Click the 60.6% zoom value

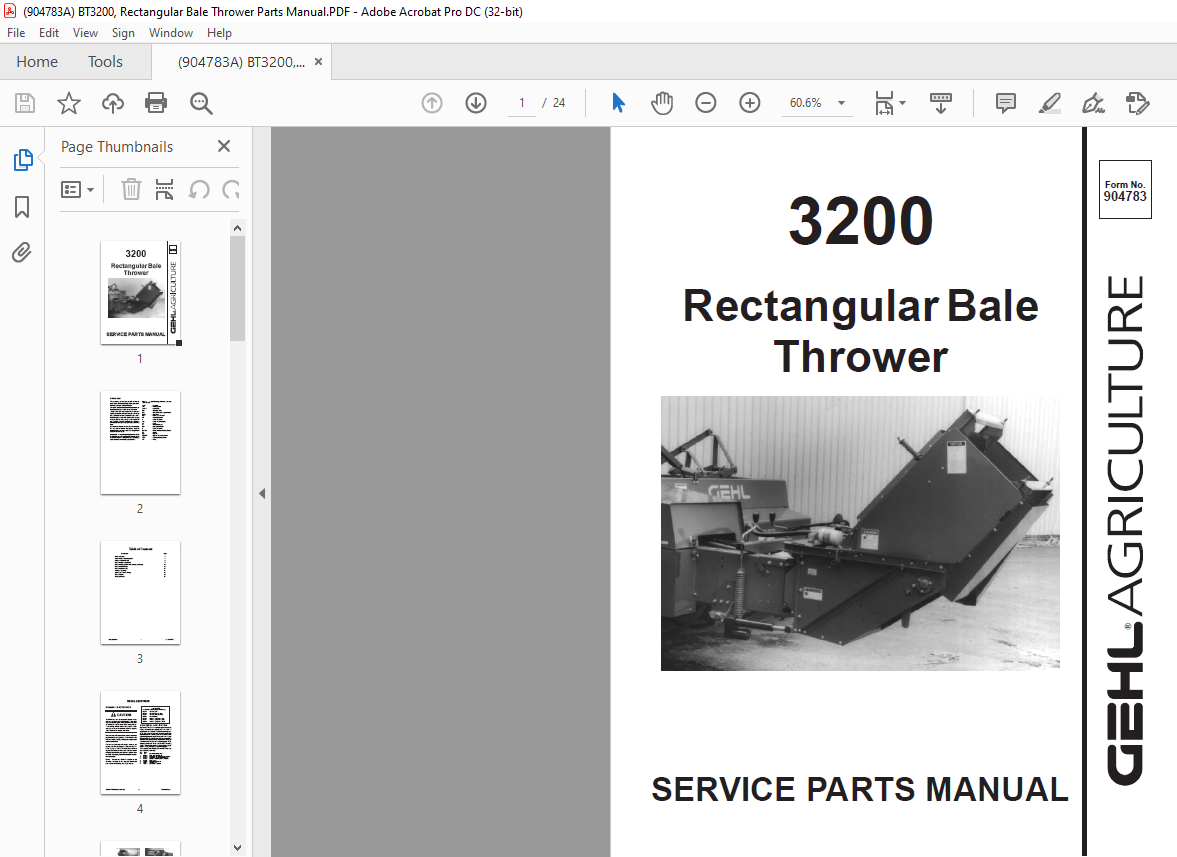(x=805, y=103)
